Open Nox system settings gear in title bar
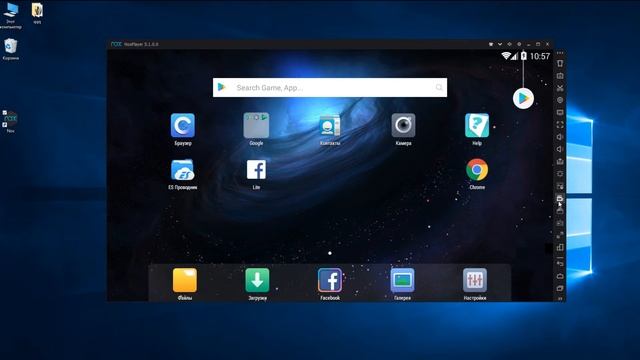 (x=519, y=44)
